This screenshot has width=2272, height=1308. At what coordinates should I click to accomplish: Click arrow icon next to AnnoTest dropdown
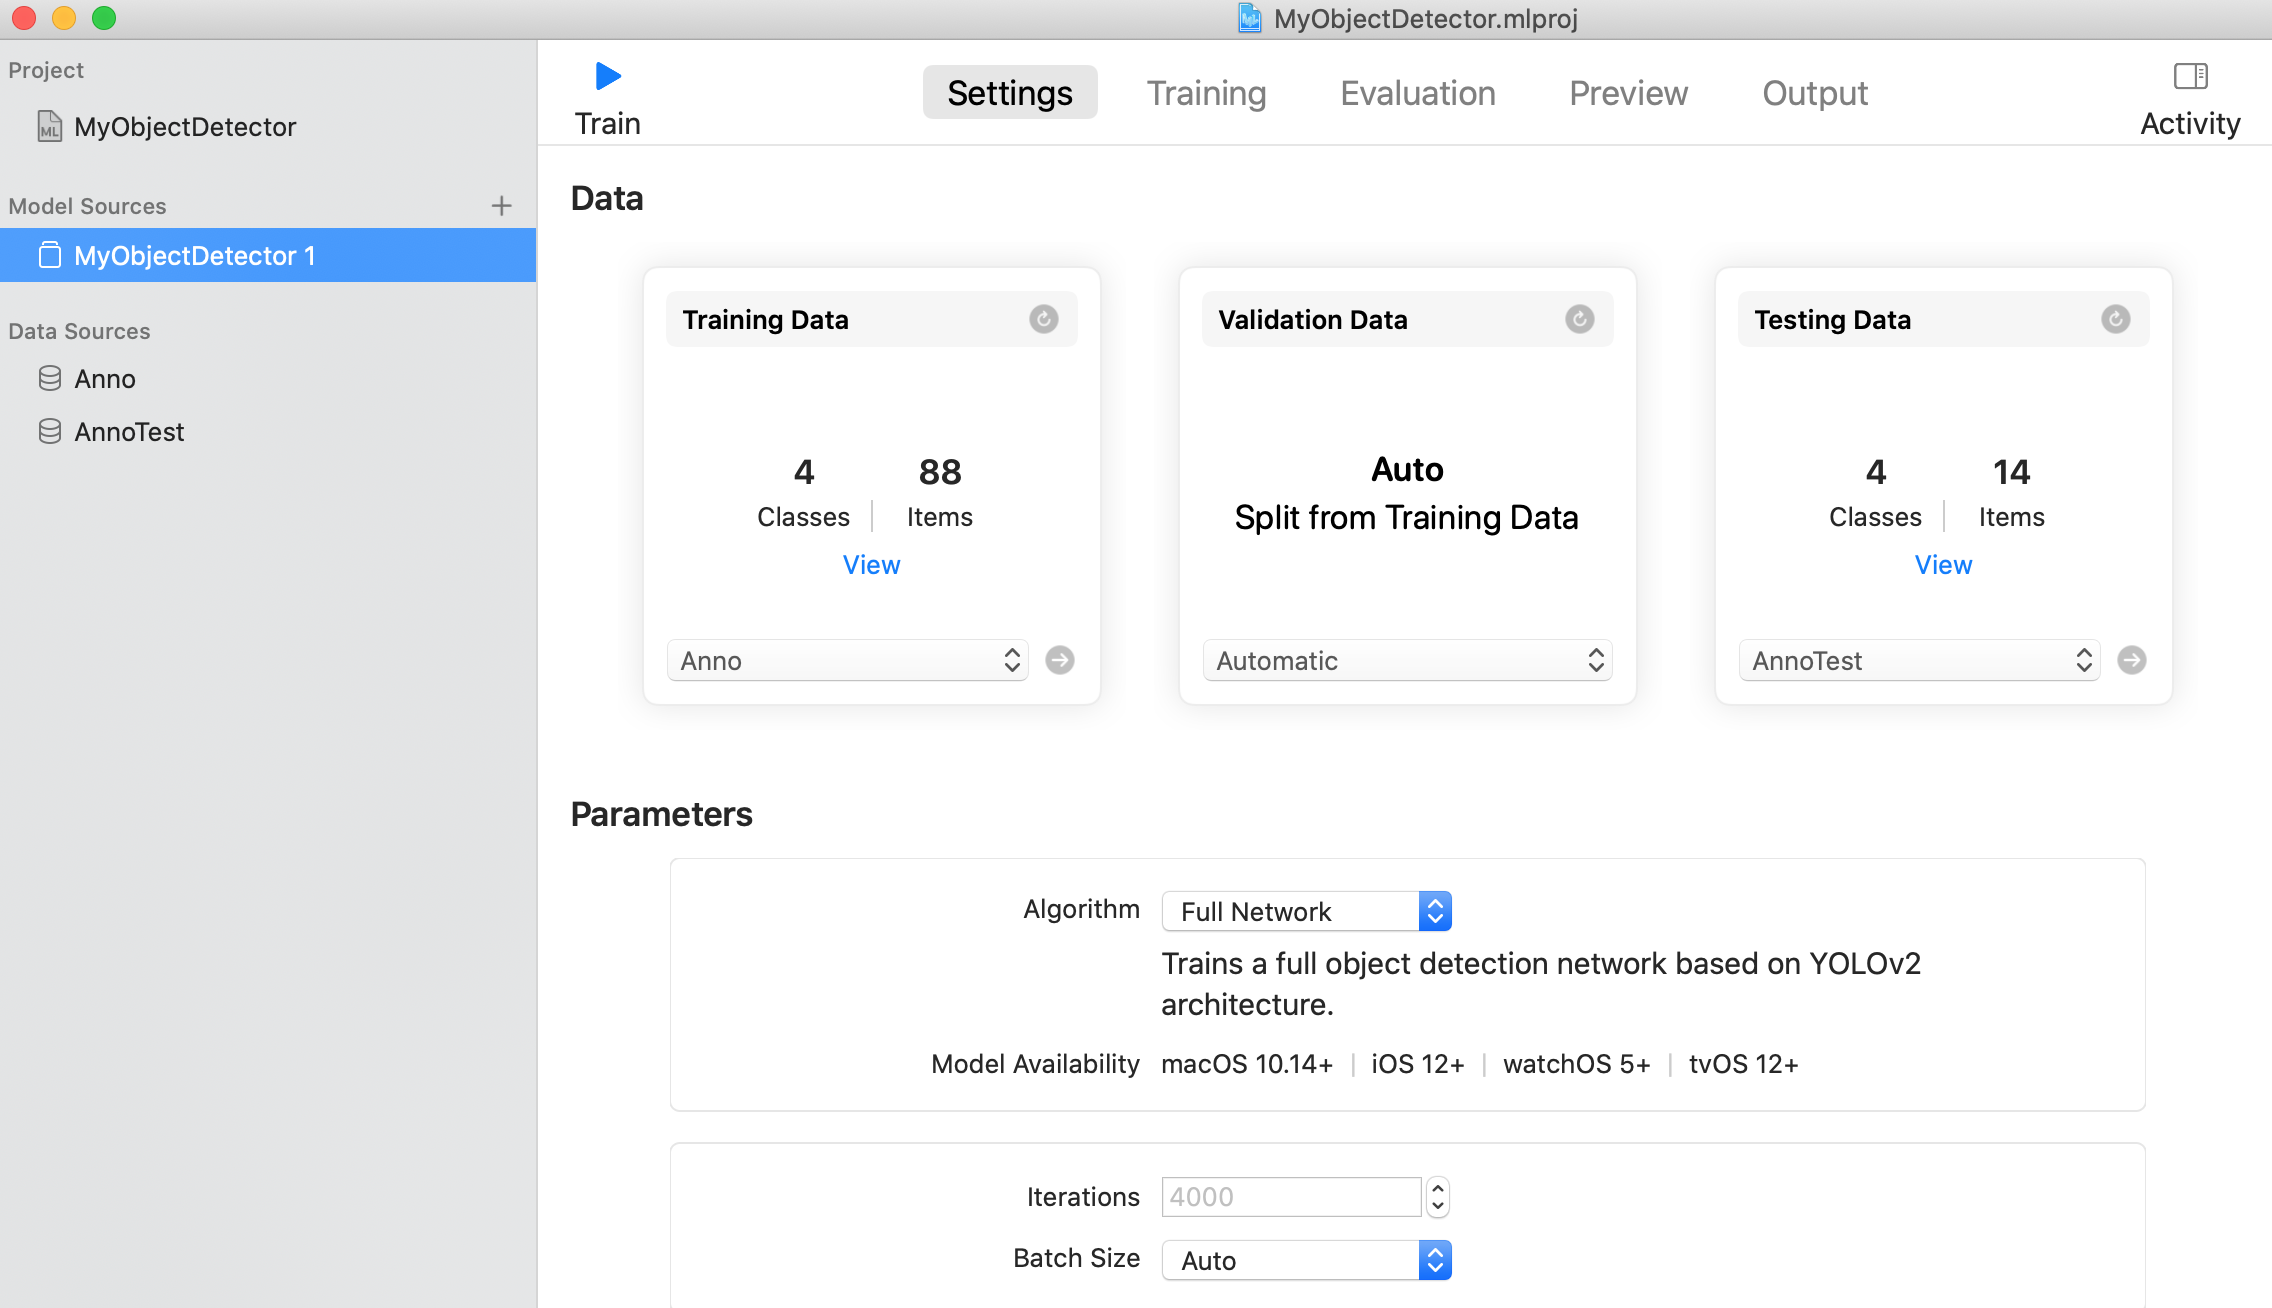point(2132,660)
